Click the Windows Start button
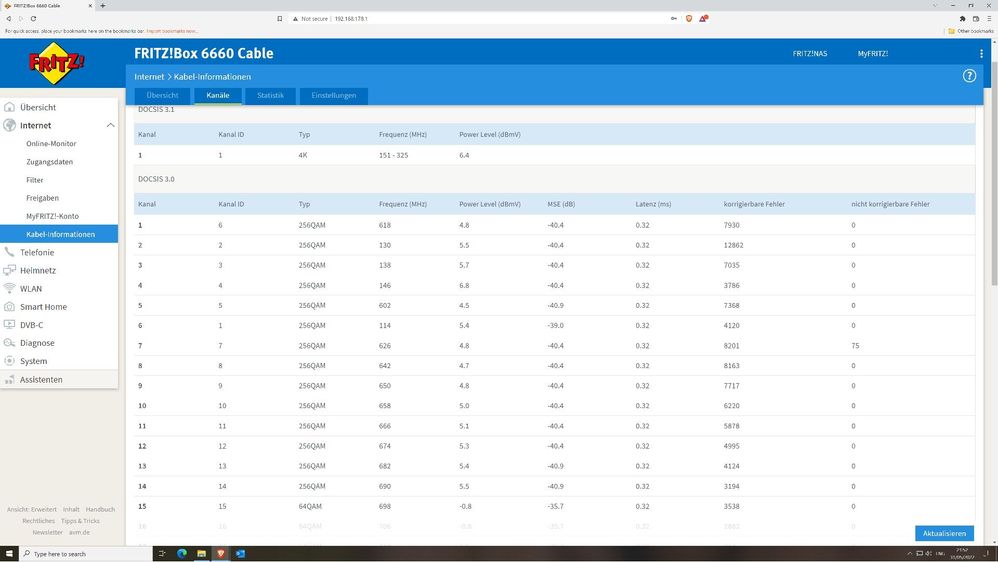Image resolution: width=998 pixels, height=562 pixels. (10, 553)
